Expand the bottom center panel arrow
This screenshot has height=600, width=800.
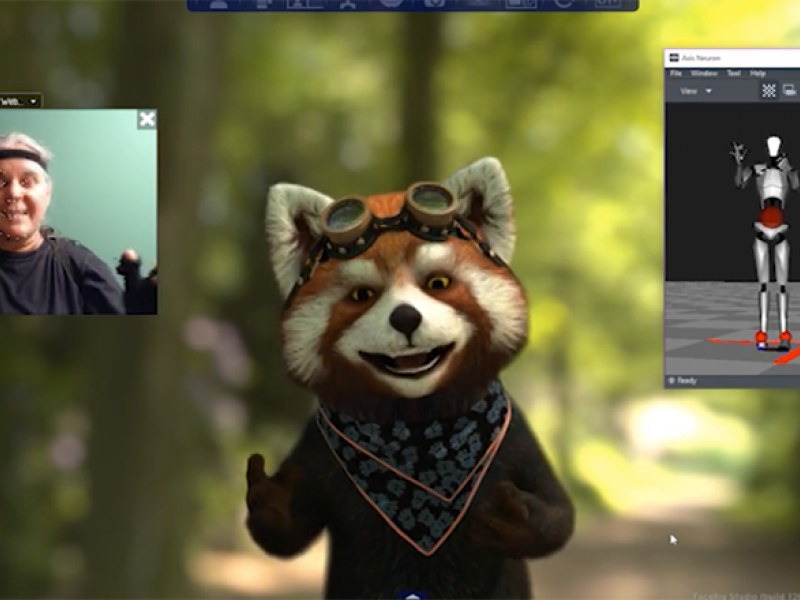point(413,595)
